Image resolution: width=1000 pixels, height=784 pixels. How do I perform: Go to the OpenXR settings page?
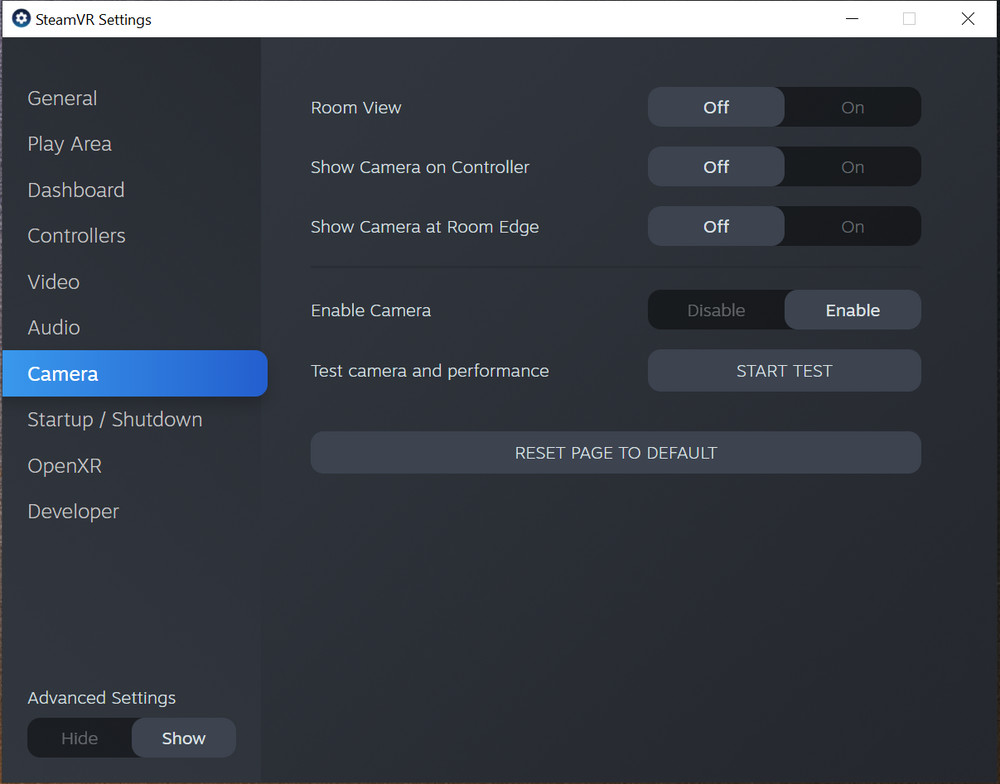pos(64,466)
